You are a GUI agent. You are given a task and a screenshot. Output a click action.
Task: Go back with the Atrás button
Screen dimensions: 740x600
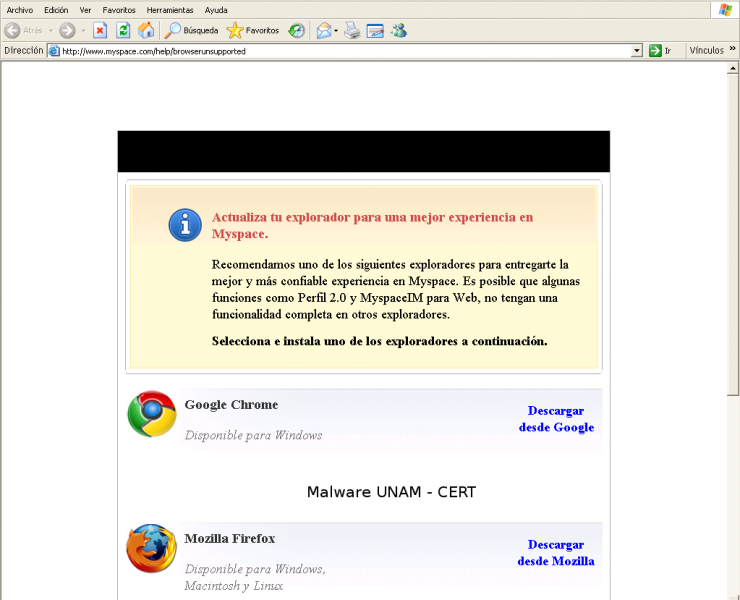[x=23, y=31]
